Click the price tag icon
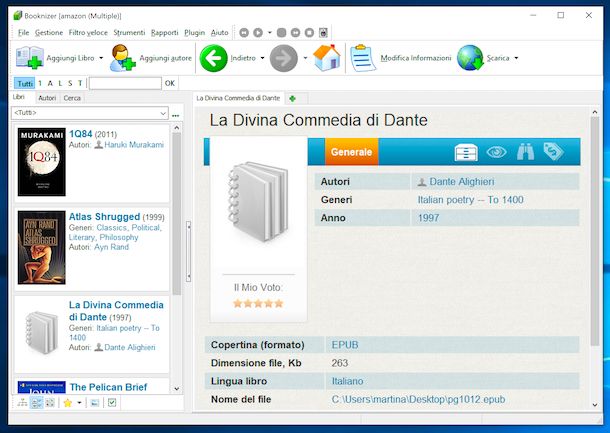 pos(554,151)
